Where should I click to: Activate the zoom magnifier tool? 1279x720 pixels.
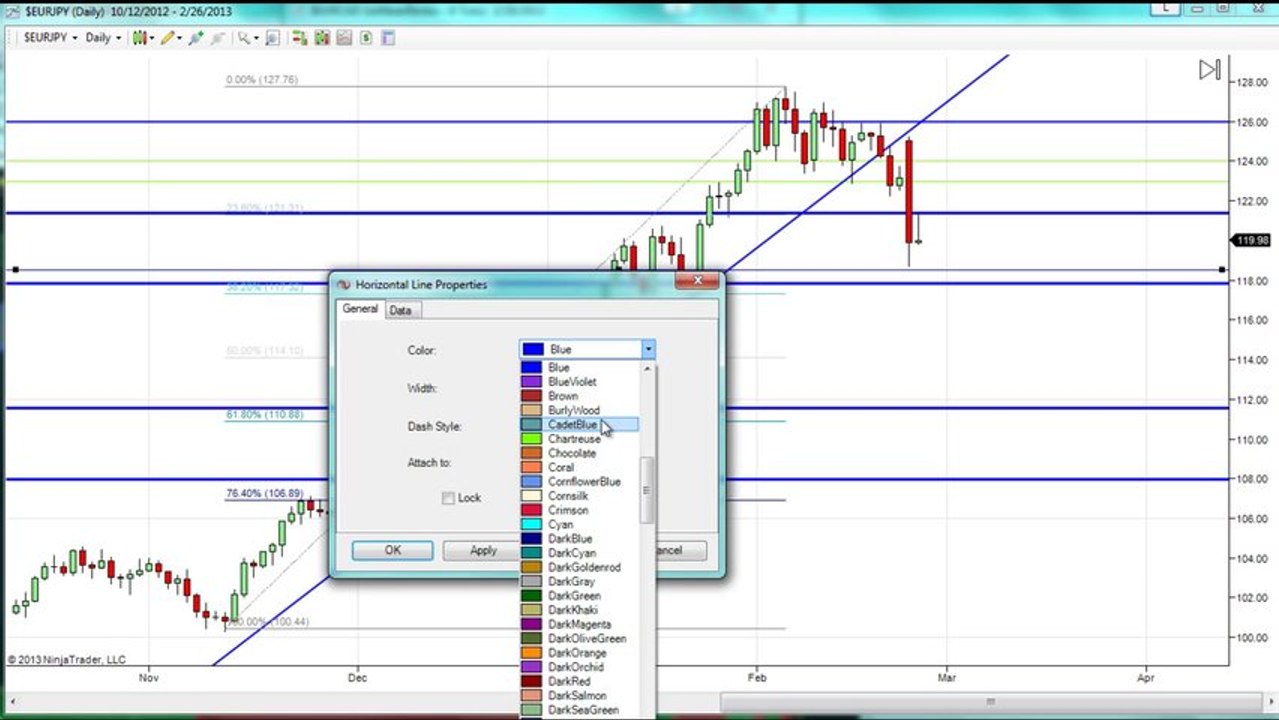tap(244, 38)
